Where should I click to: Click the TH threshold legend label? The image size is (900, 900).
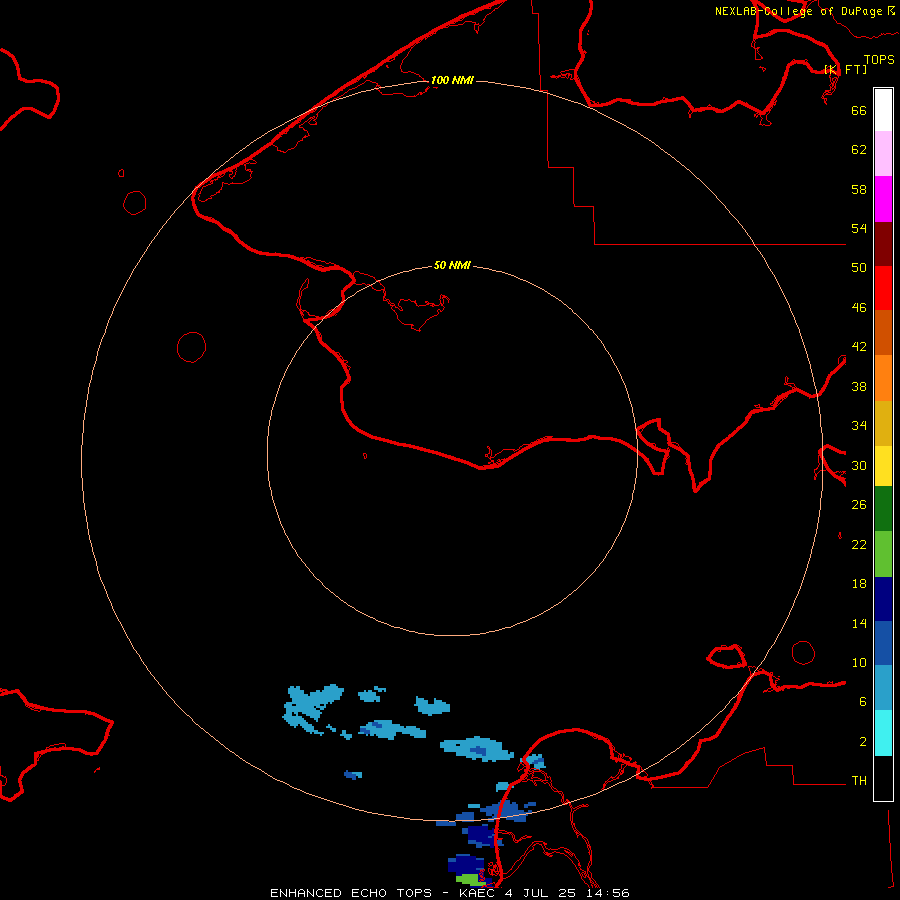[859, 781]
